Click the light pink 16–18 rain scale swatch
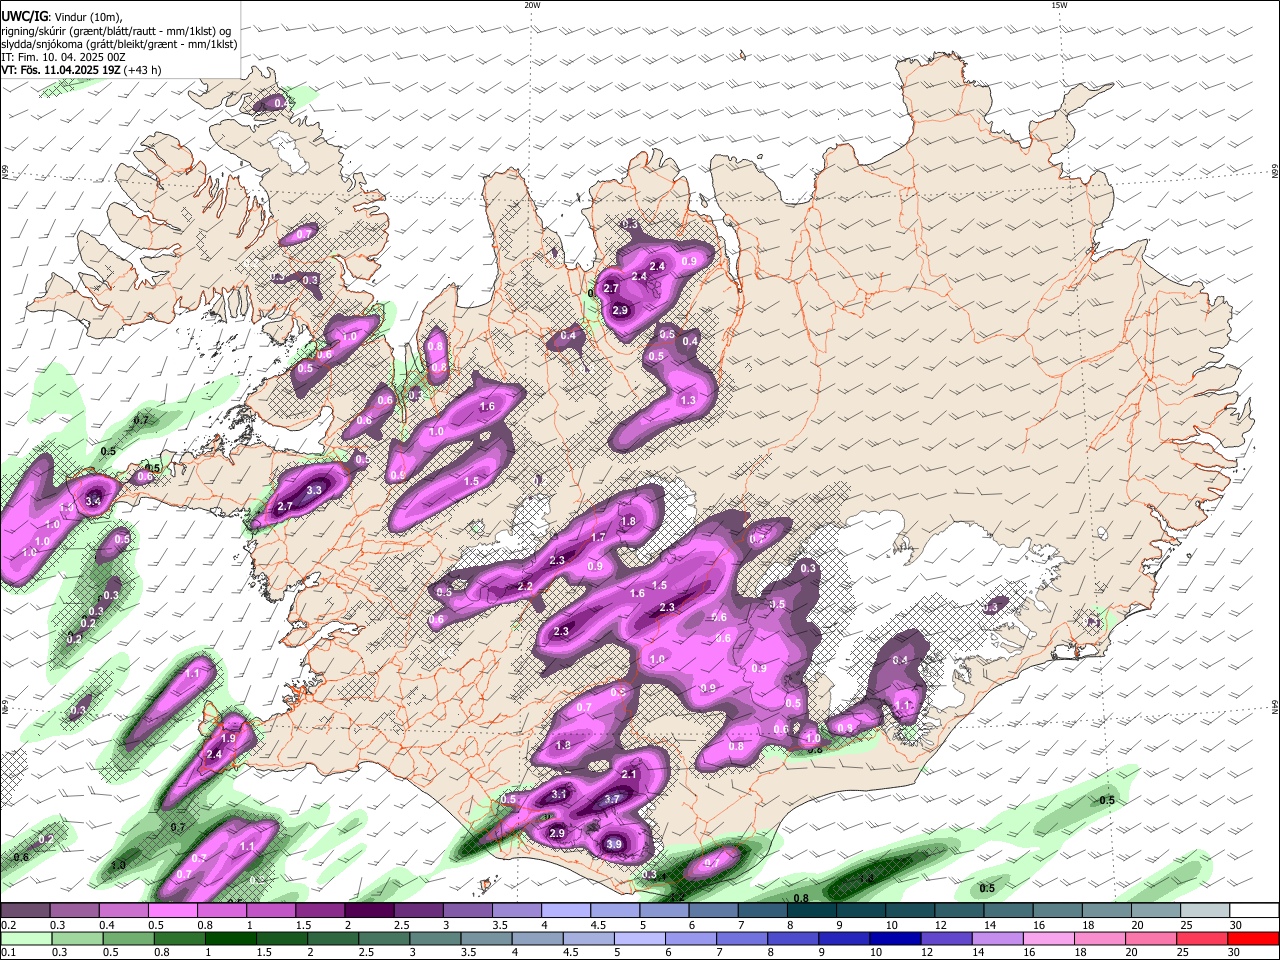1280x960 pixels. coord(1049,938)
